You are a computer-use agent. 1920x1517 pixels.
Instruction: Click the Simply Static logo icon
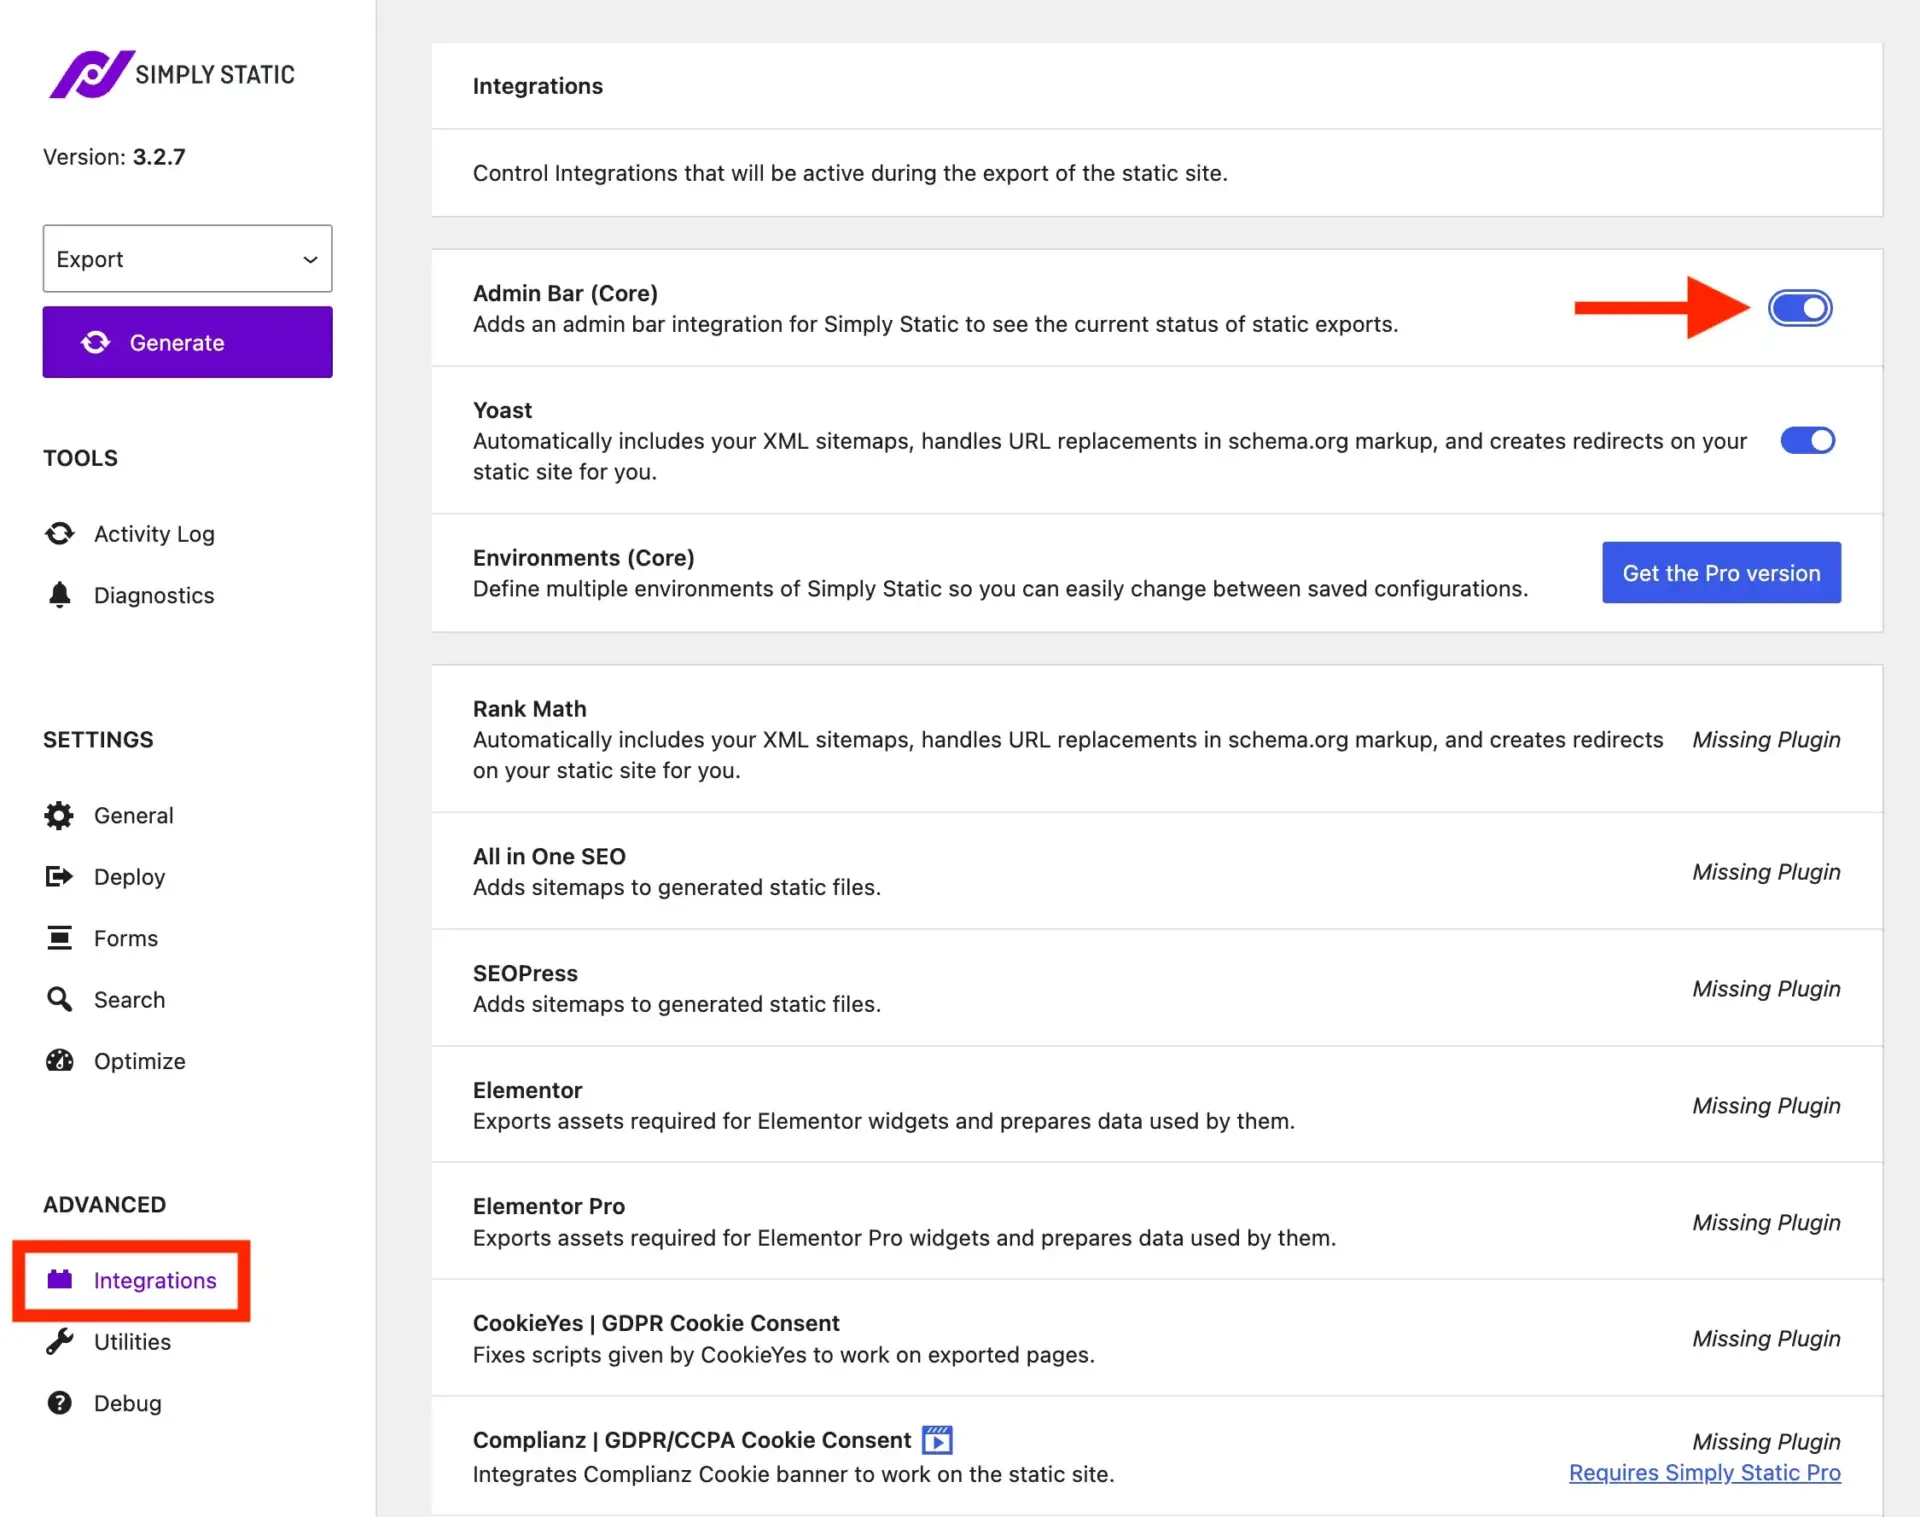[x=91, y=74]
